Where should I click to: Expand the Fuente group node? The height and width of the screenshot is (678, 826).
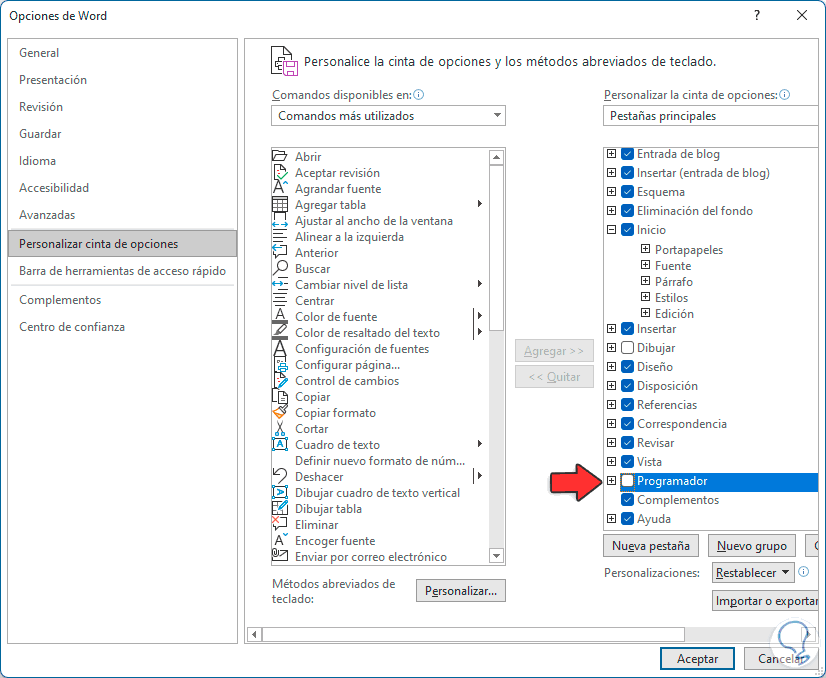coord(645,264)
